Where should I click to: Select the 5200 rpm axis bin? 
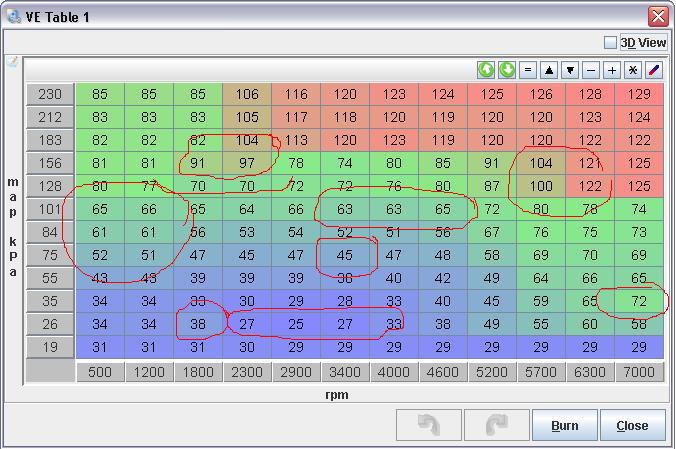pyautogui.click(x=492, y=372)
